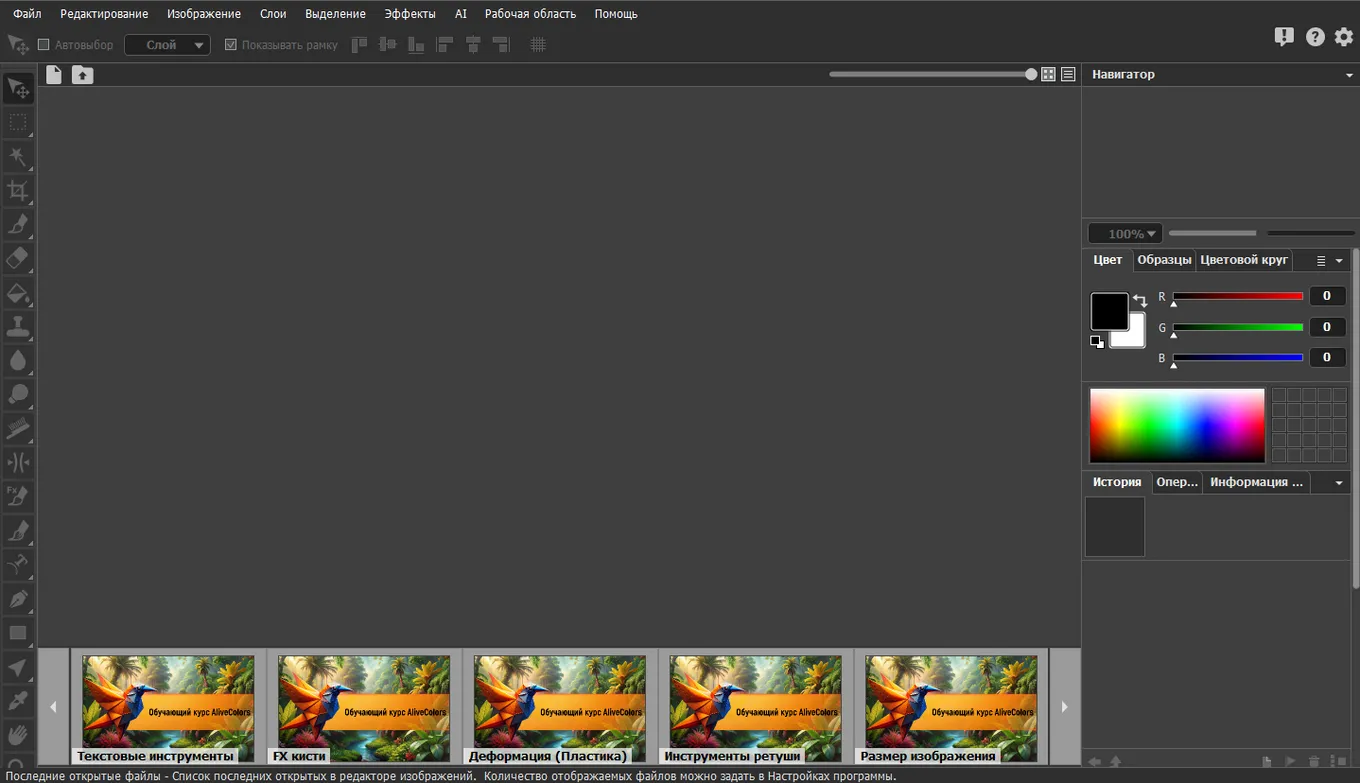
Task: Open the Слой dropdown in options bar
Action: click(x=167, y=45)
